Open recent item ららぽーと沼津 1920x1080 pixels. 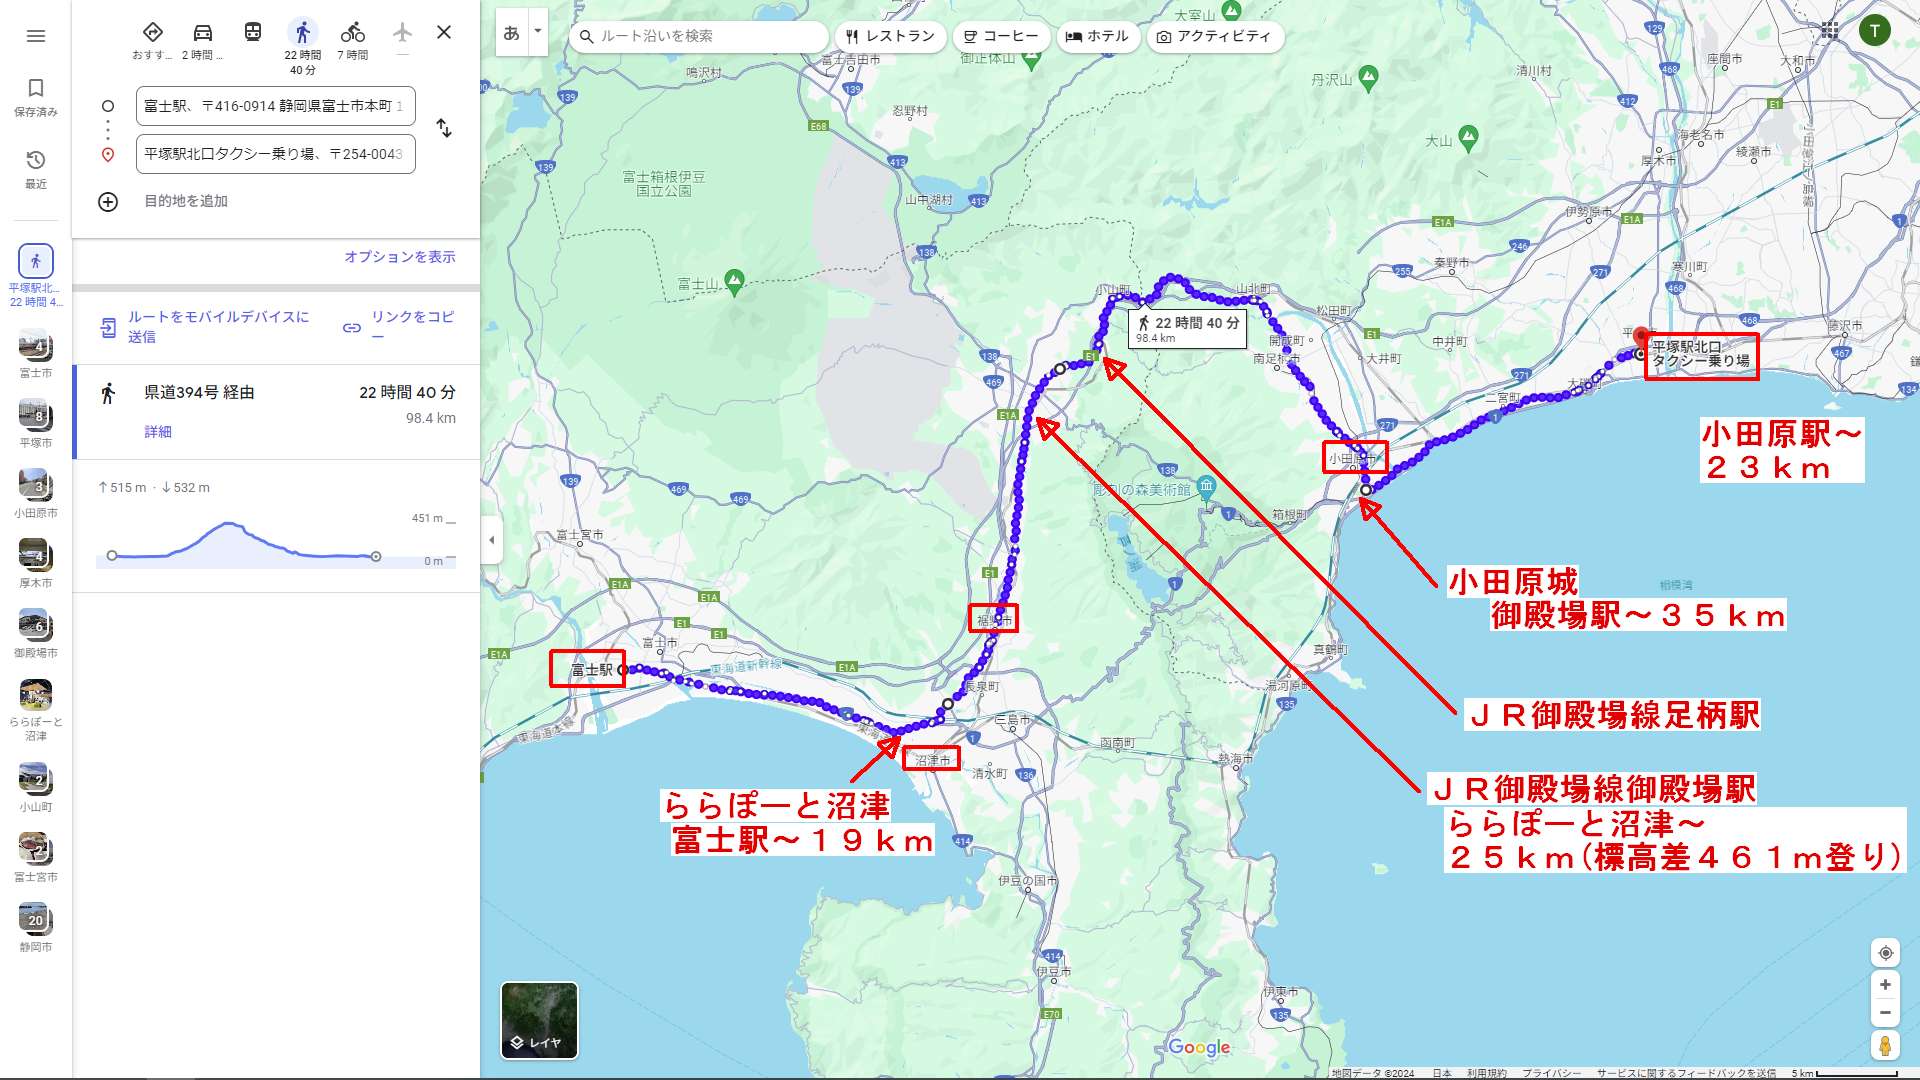pos(36,710)
